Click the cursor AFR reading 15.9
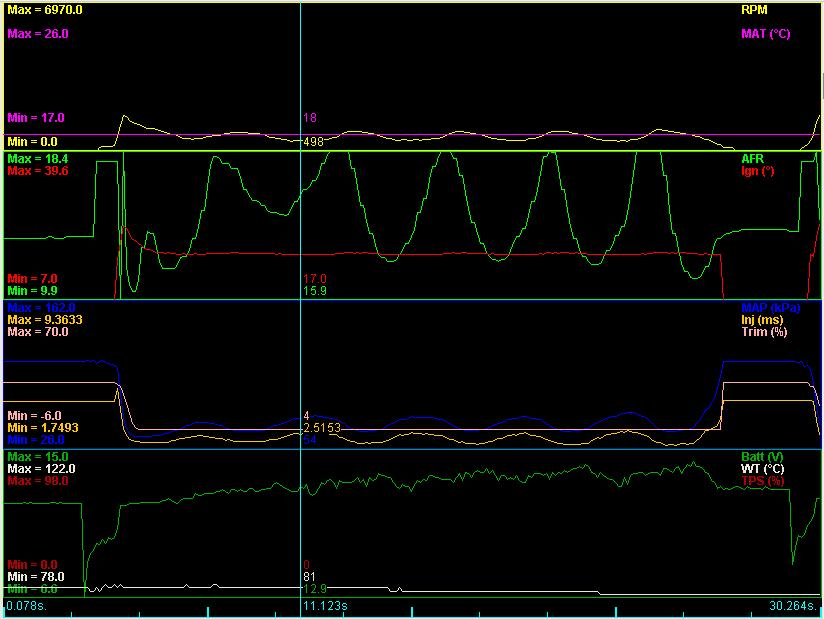The image size is (824, 619). (315, 291)
